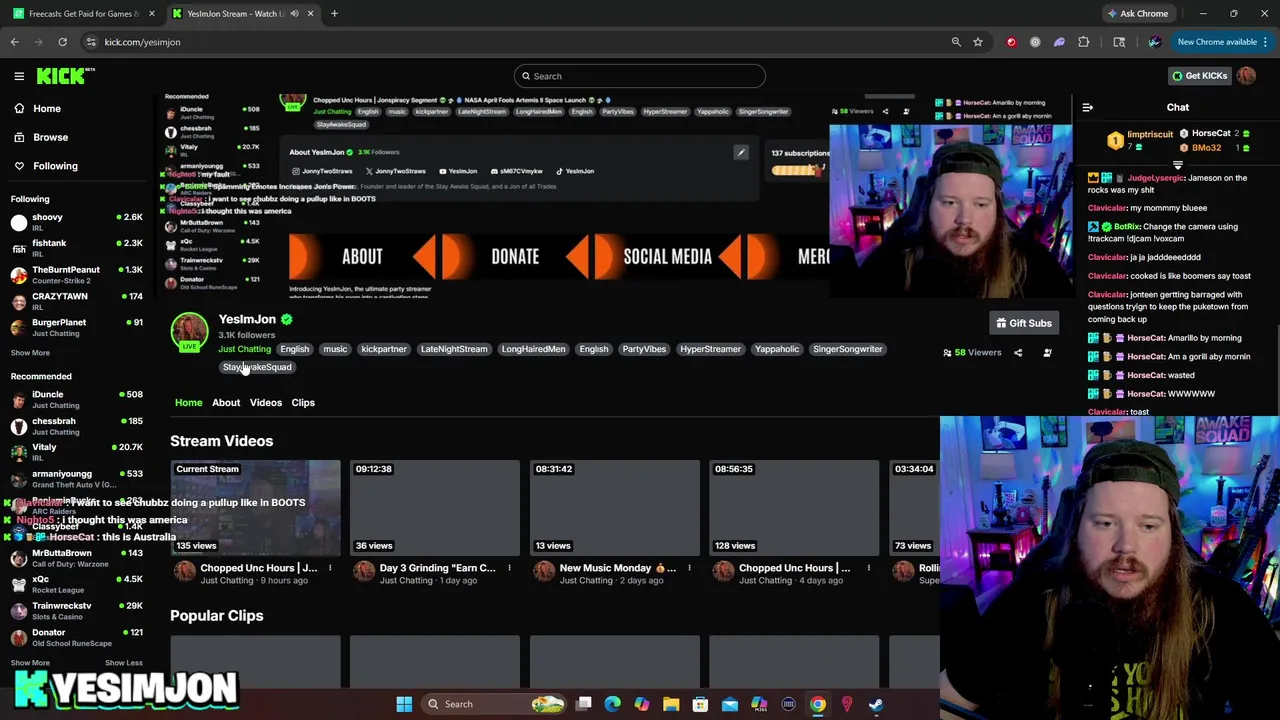Open Windows Start menu

404,704
